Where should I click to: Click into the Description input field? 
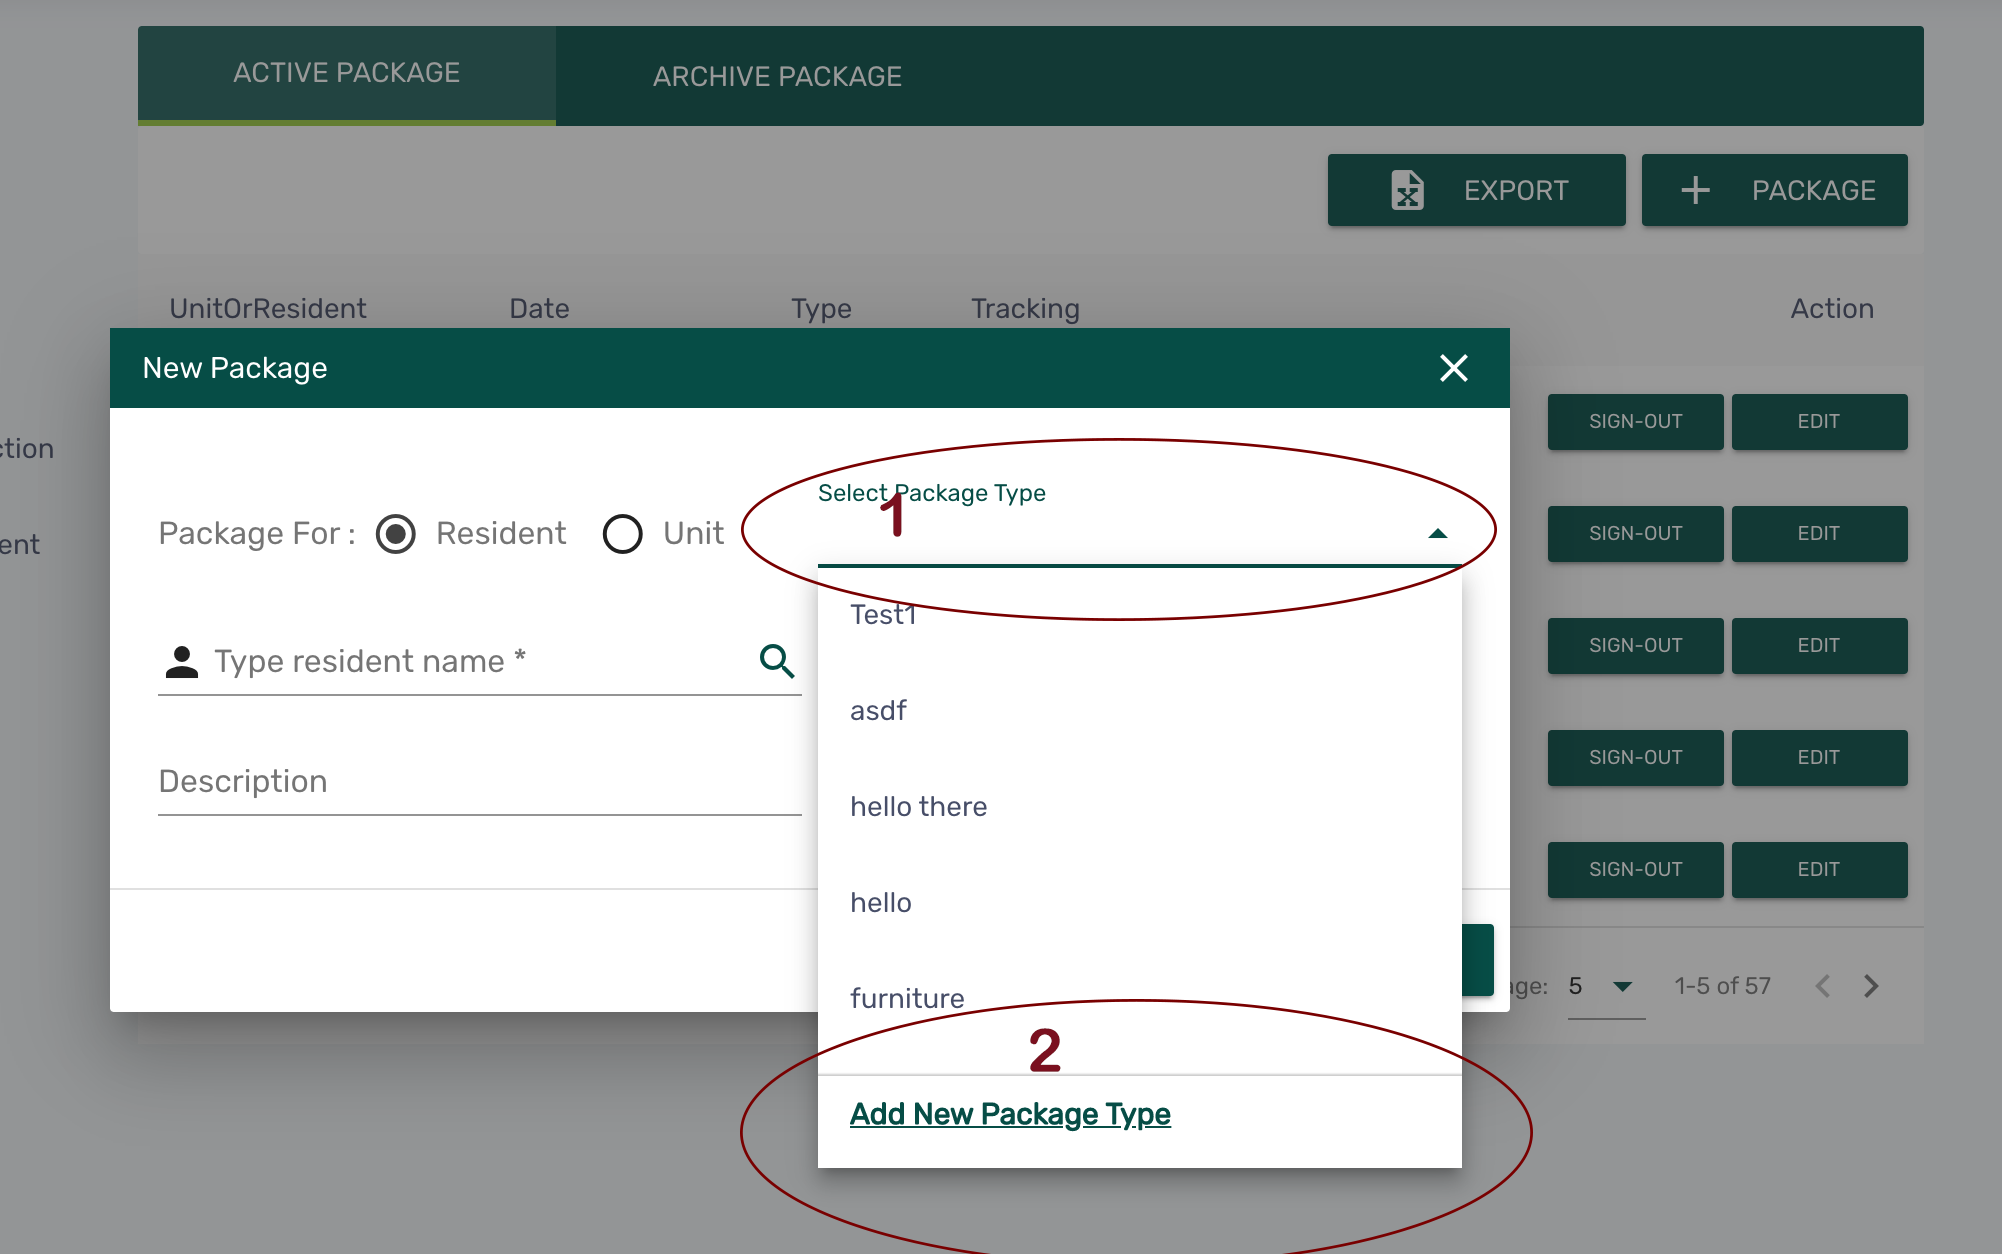(x=478, y=782)
